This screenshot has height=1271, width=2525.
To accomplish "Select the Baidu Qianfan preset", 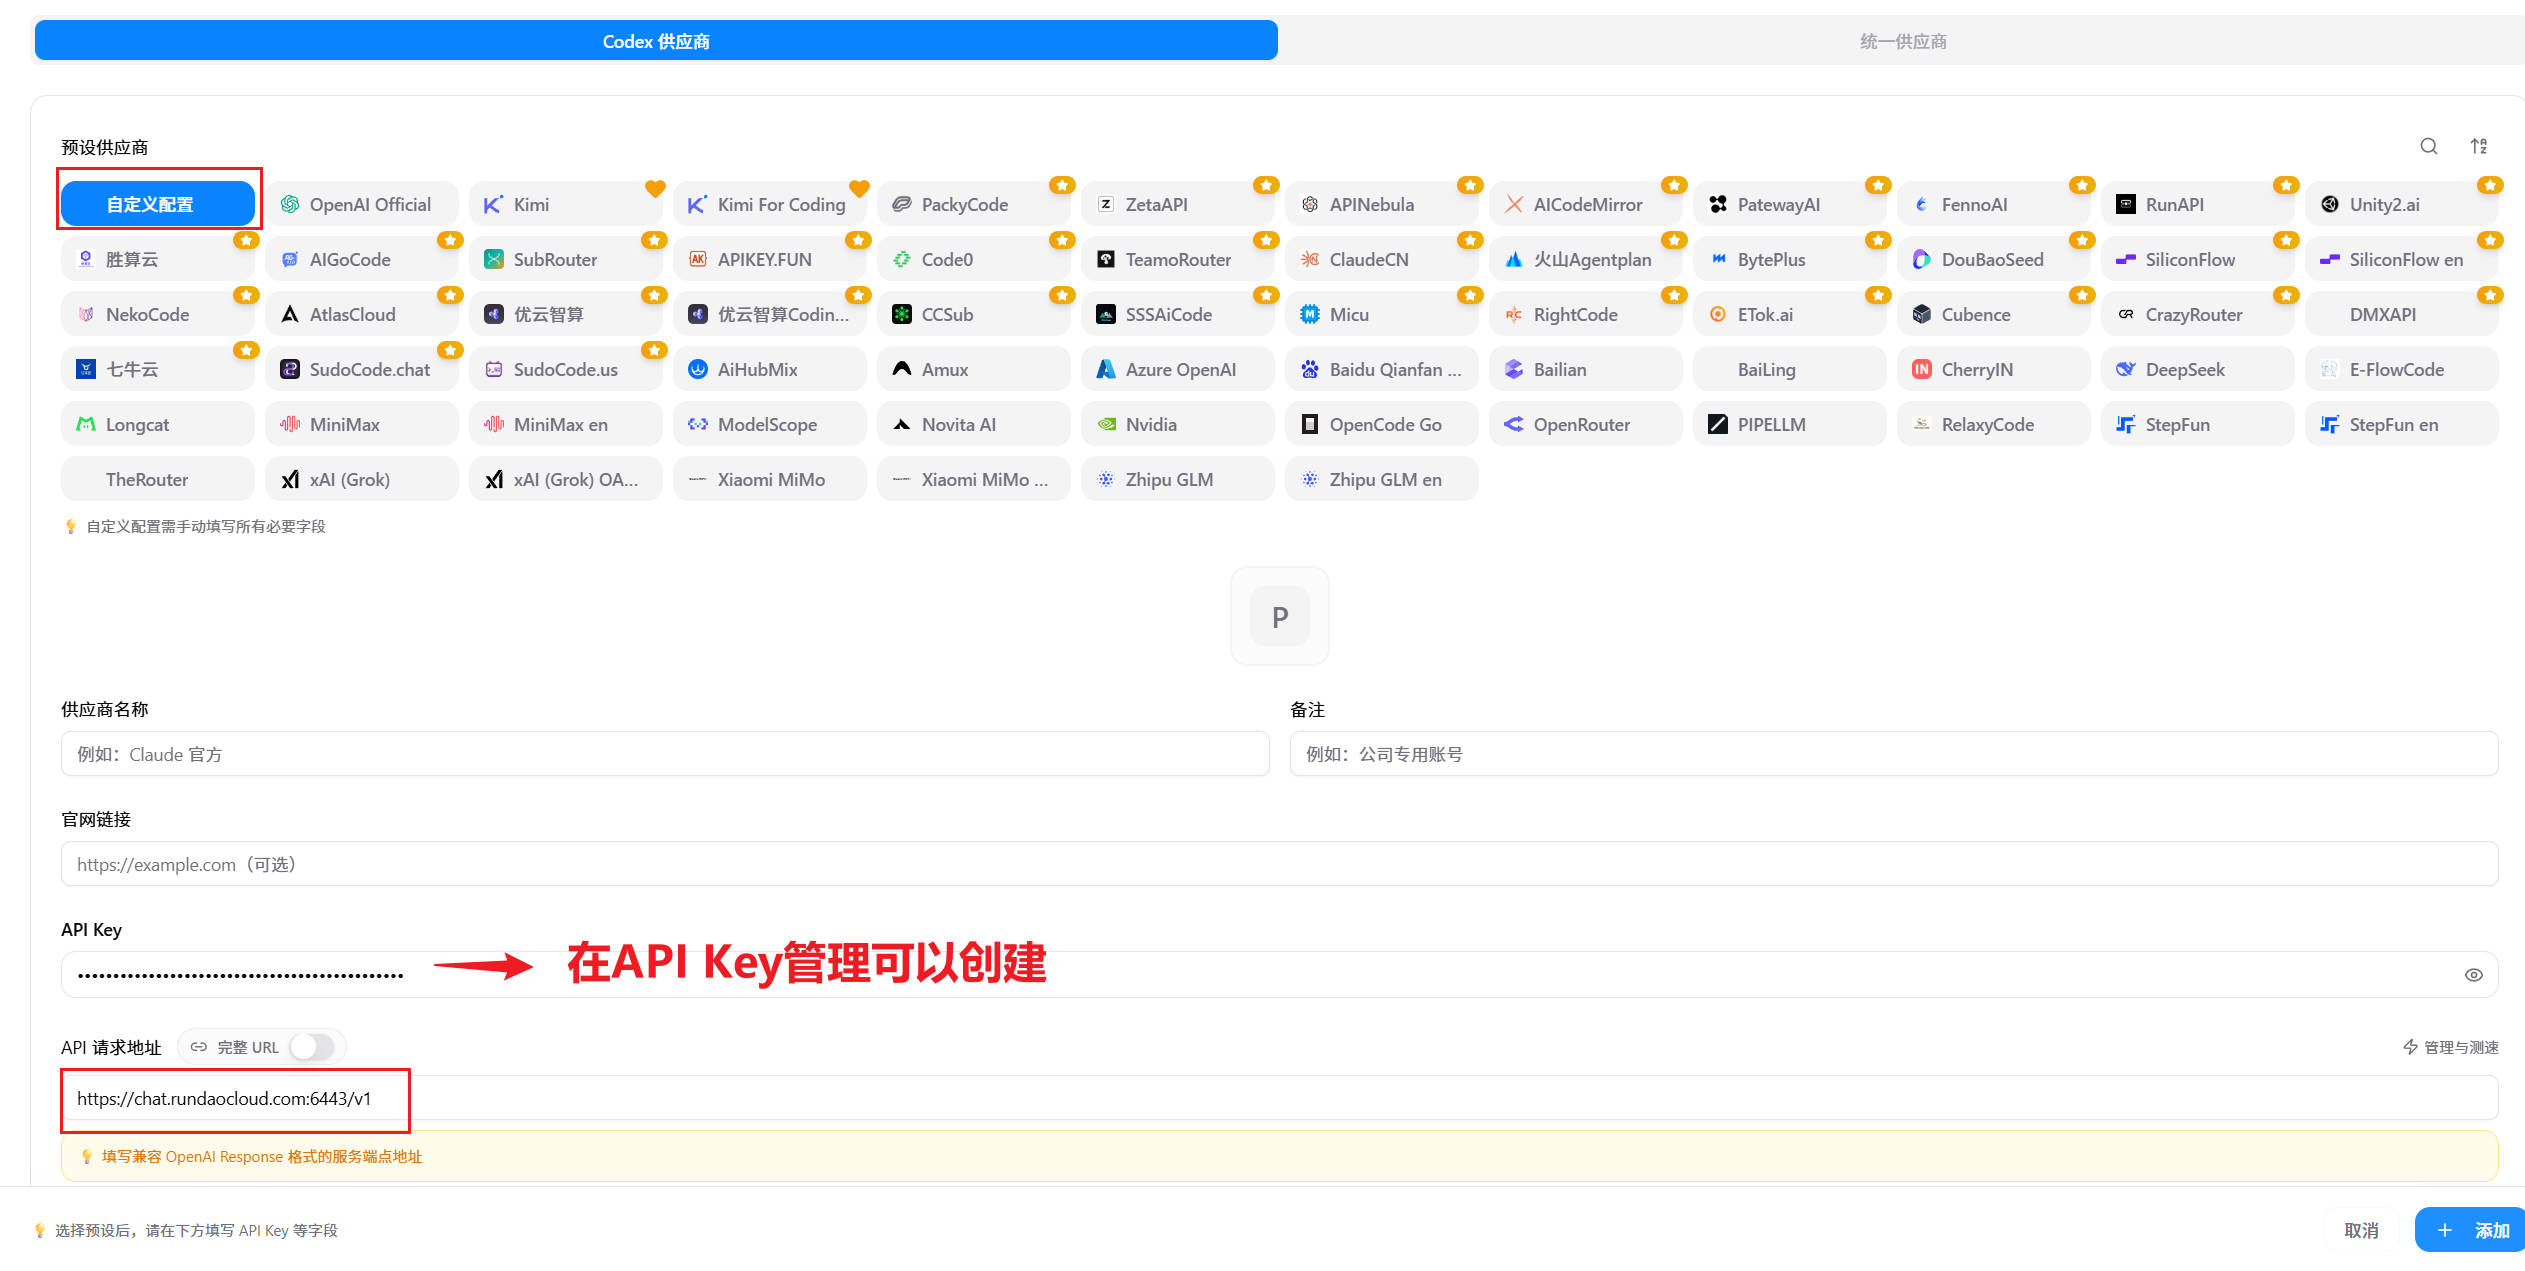I will tap(1382, 369).
